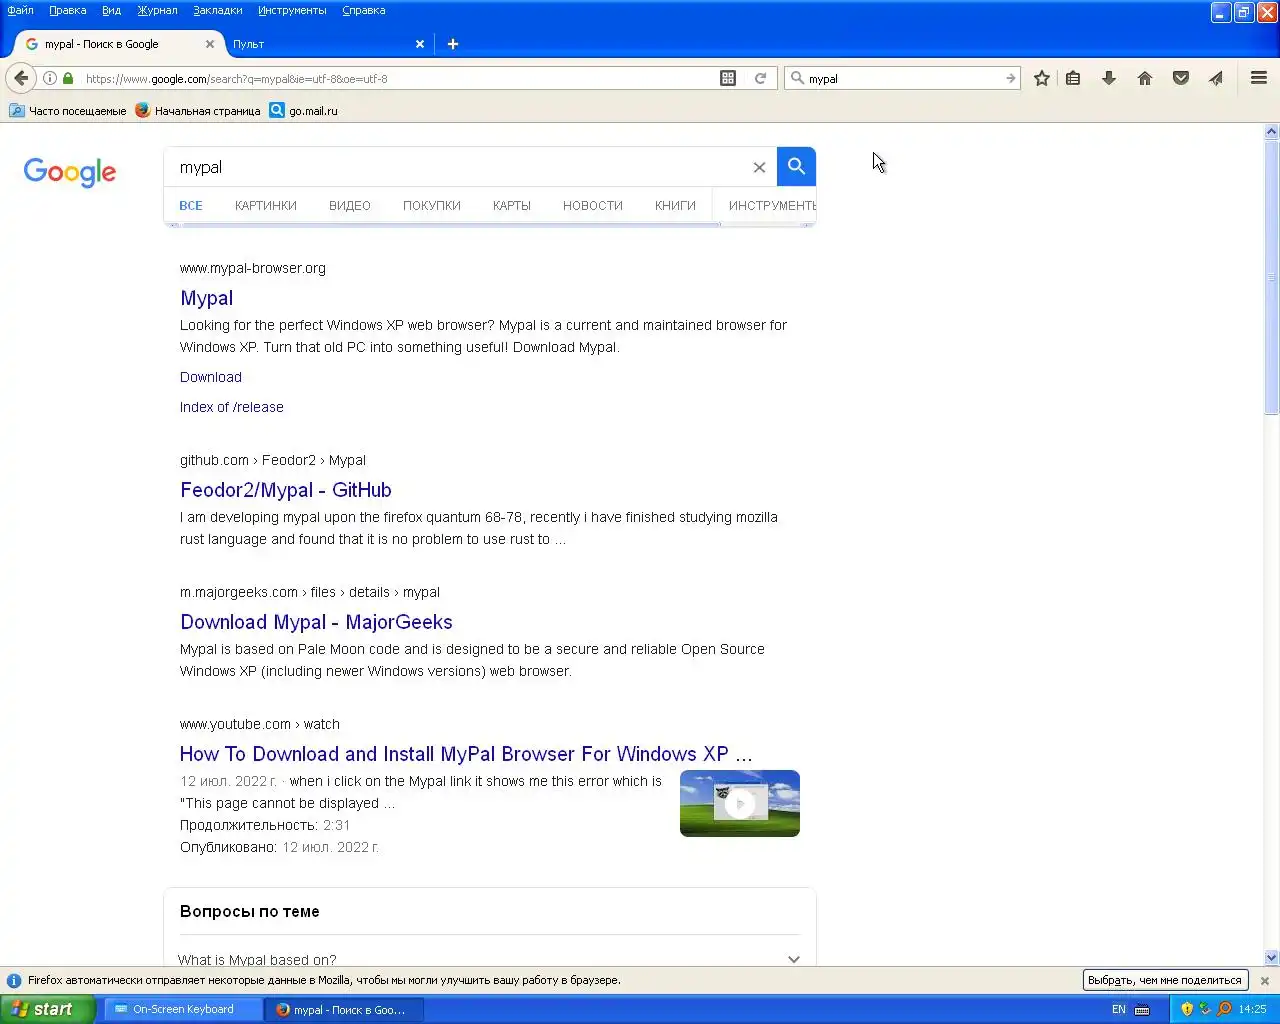Click the magnifier icon in the Firefox search box
This screenshot has width=1280, height=1024.
797,78
